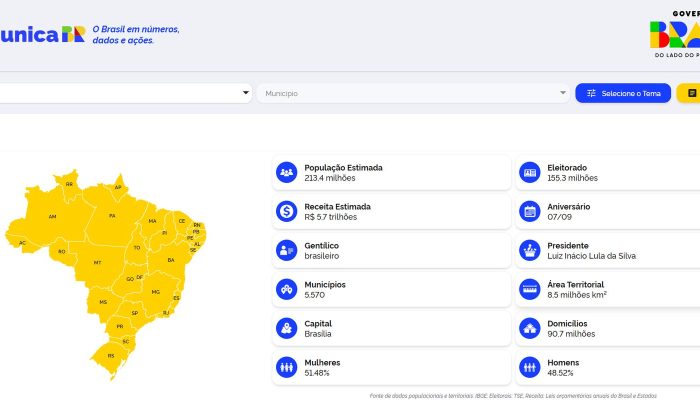Click the Aniversário calendar icon
This screenshot has width=700, height=400.
pyautogui.click(x=530, y=211)
